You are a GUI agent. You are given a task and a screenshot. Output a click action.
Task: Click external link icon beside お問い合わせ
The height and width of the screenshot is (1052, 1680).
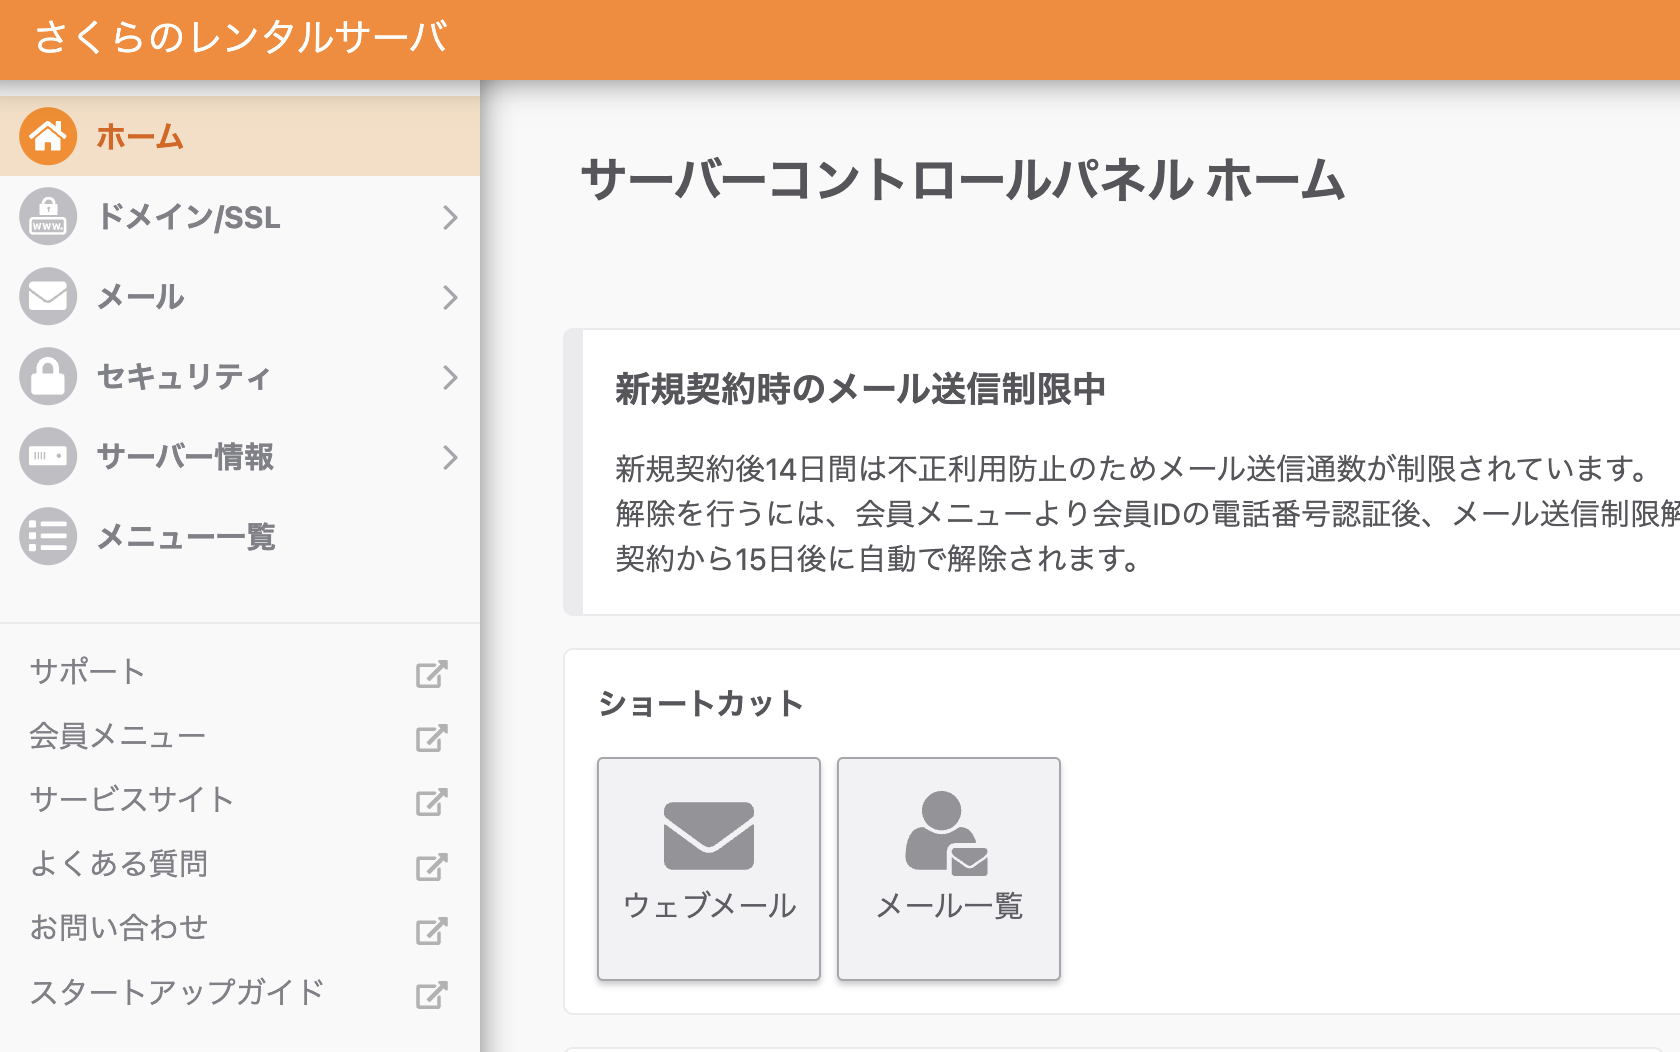click(x=431, y=931)
